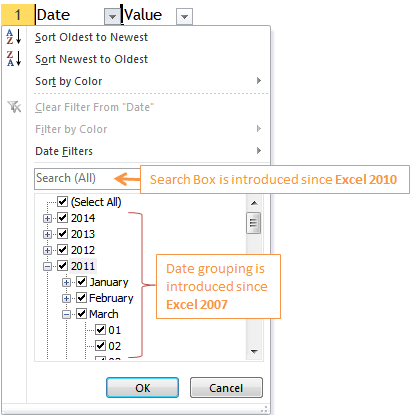
Task: Collapse the 2011 year node
Action: [47, 267]
